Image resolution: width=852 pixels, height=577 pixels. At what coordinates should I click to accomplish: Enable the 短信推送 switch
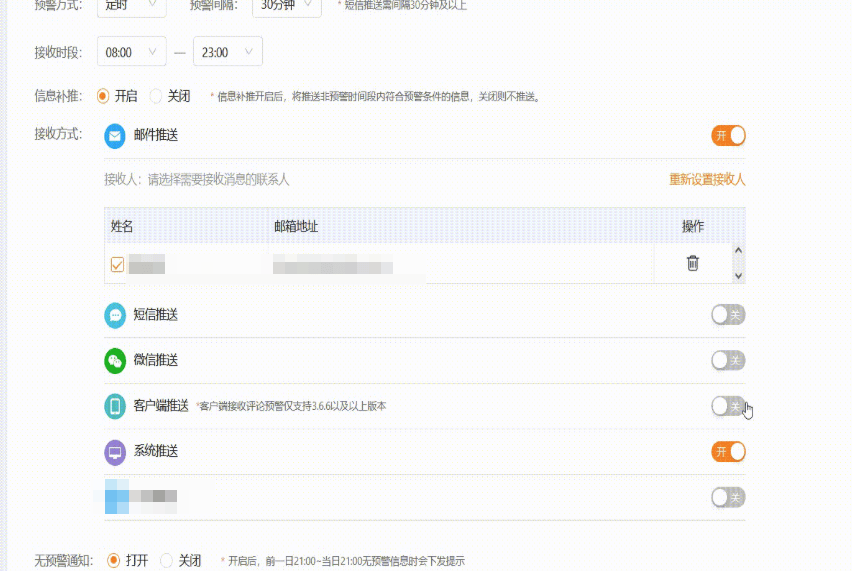728,315
